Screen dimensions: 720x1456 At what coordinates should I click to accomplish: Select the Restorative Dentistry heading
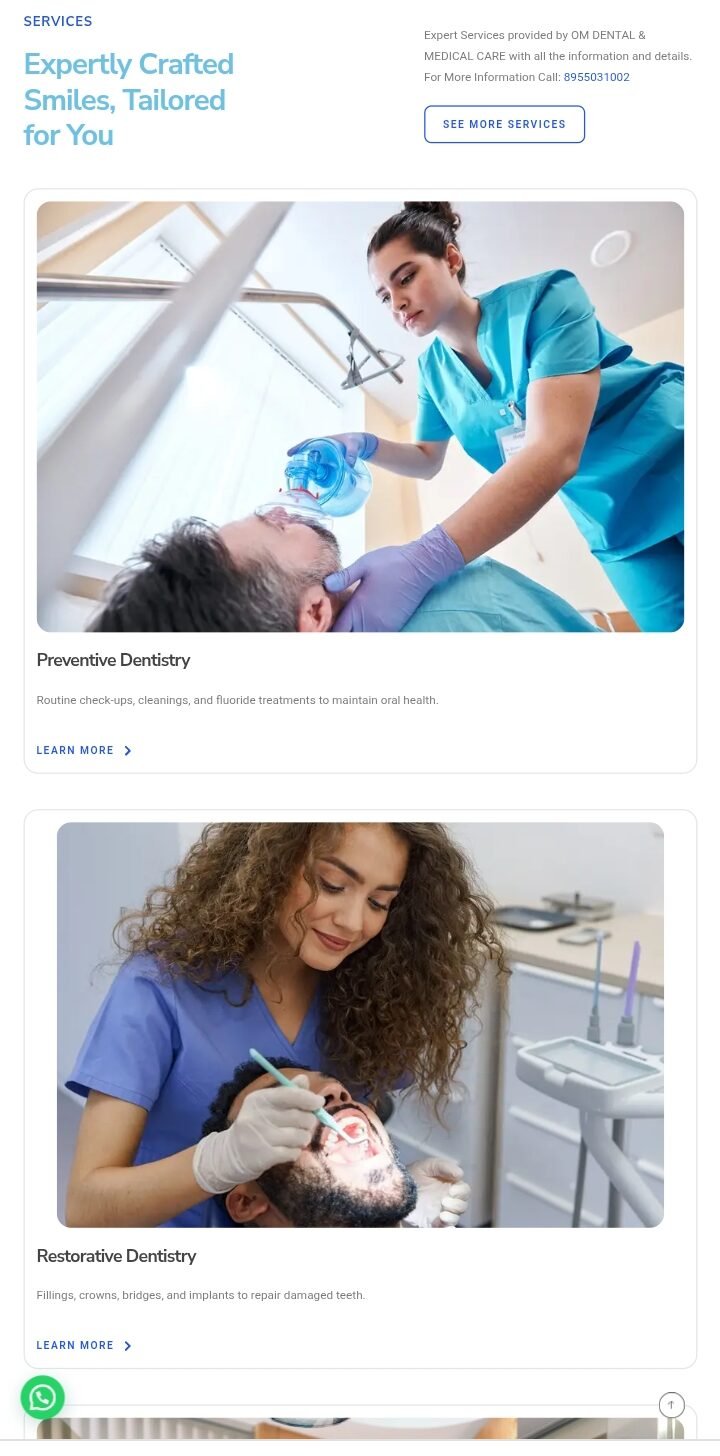coord(116,1256)
